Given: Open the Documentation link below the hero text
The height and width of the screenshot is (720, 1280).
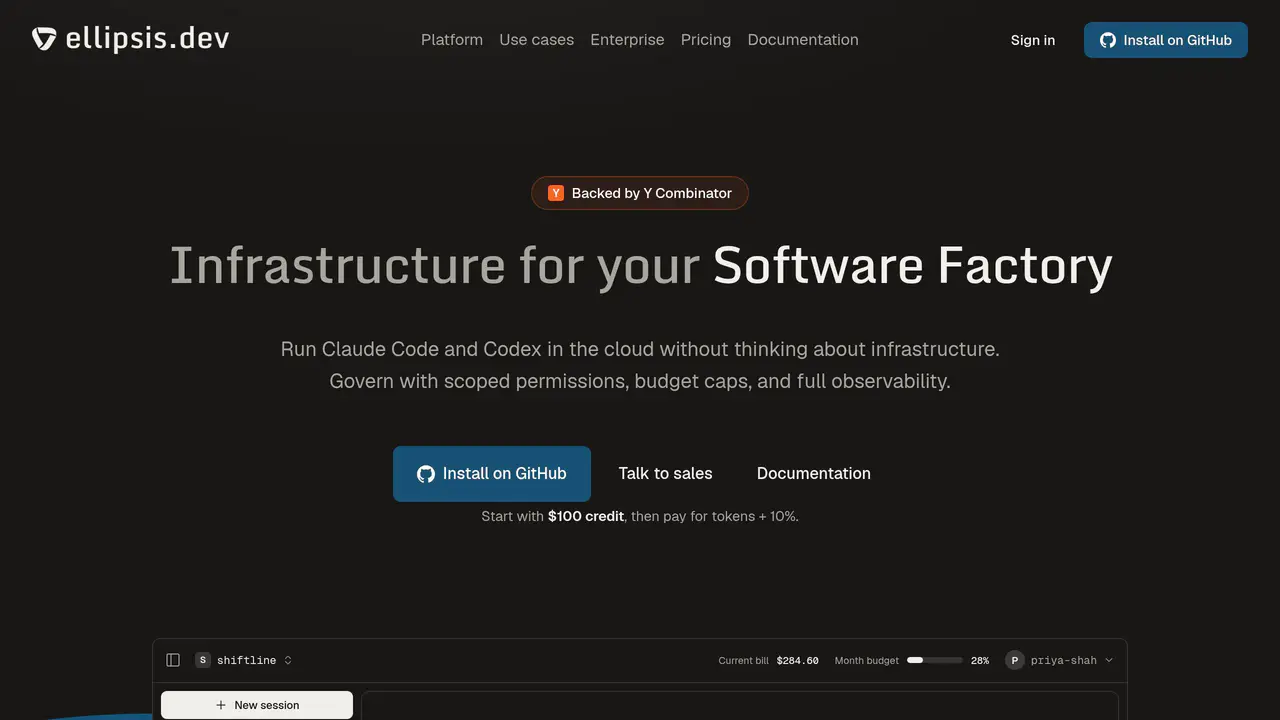Looking at the screenshot, I should pos(814,474).
